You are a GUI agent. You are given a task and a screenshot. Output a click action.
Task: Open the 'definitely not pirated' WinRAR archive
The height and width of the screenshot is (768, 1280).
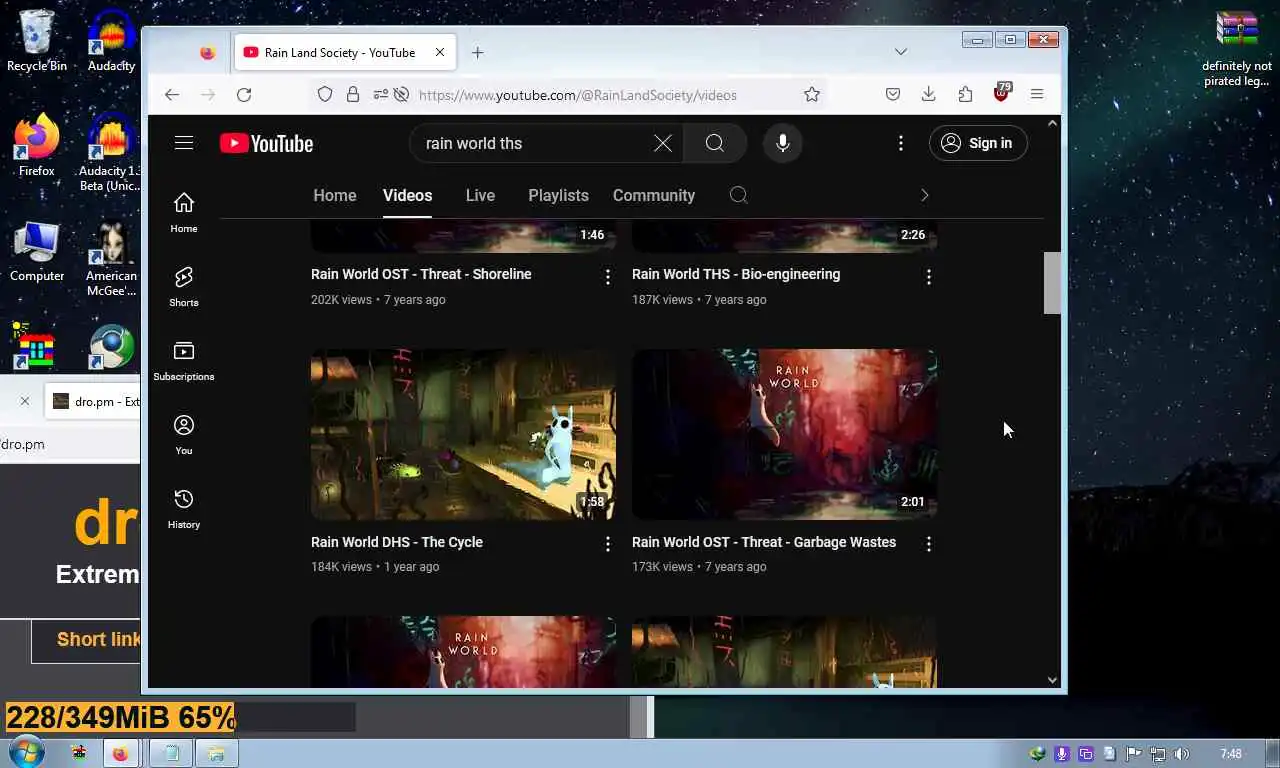pos(1237,48)
